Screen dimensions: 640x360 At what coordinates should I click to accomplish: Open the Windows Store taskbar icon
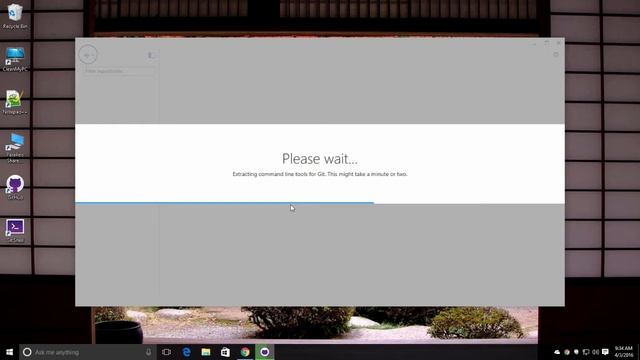(x=225, y=352)
